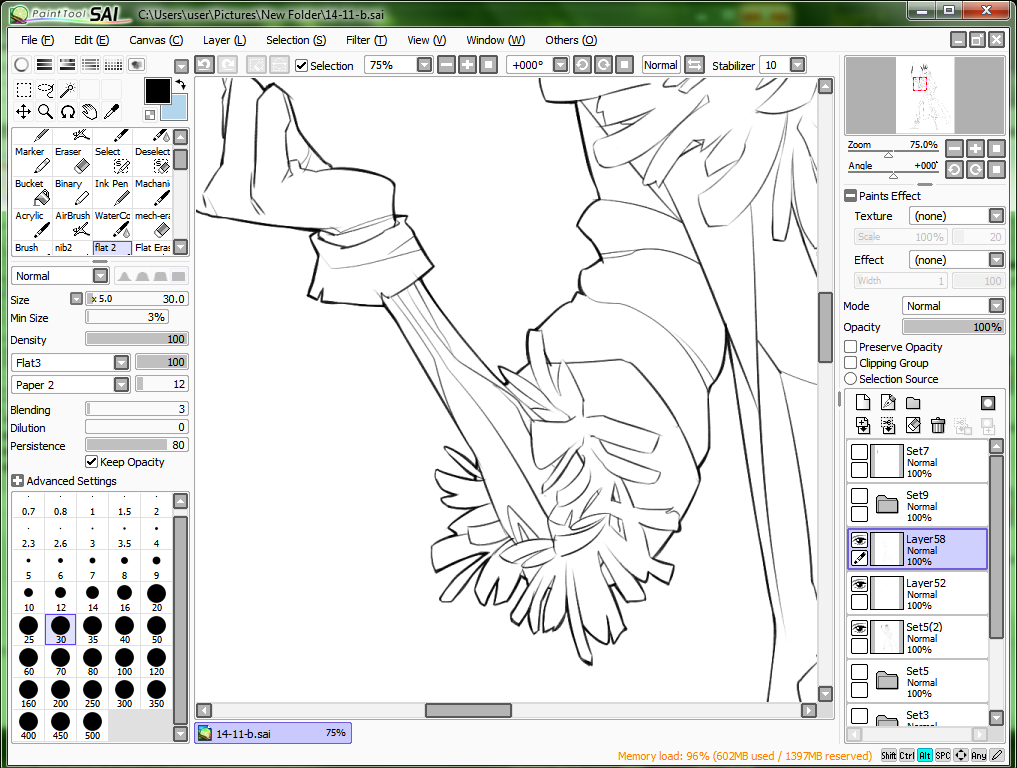Enable the Preserve Opacity checkbox
Viewport: 1017px width, 768px height.
pos(851,347)
